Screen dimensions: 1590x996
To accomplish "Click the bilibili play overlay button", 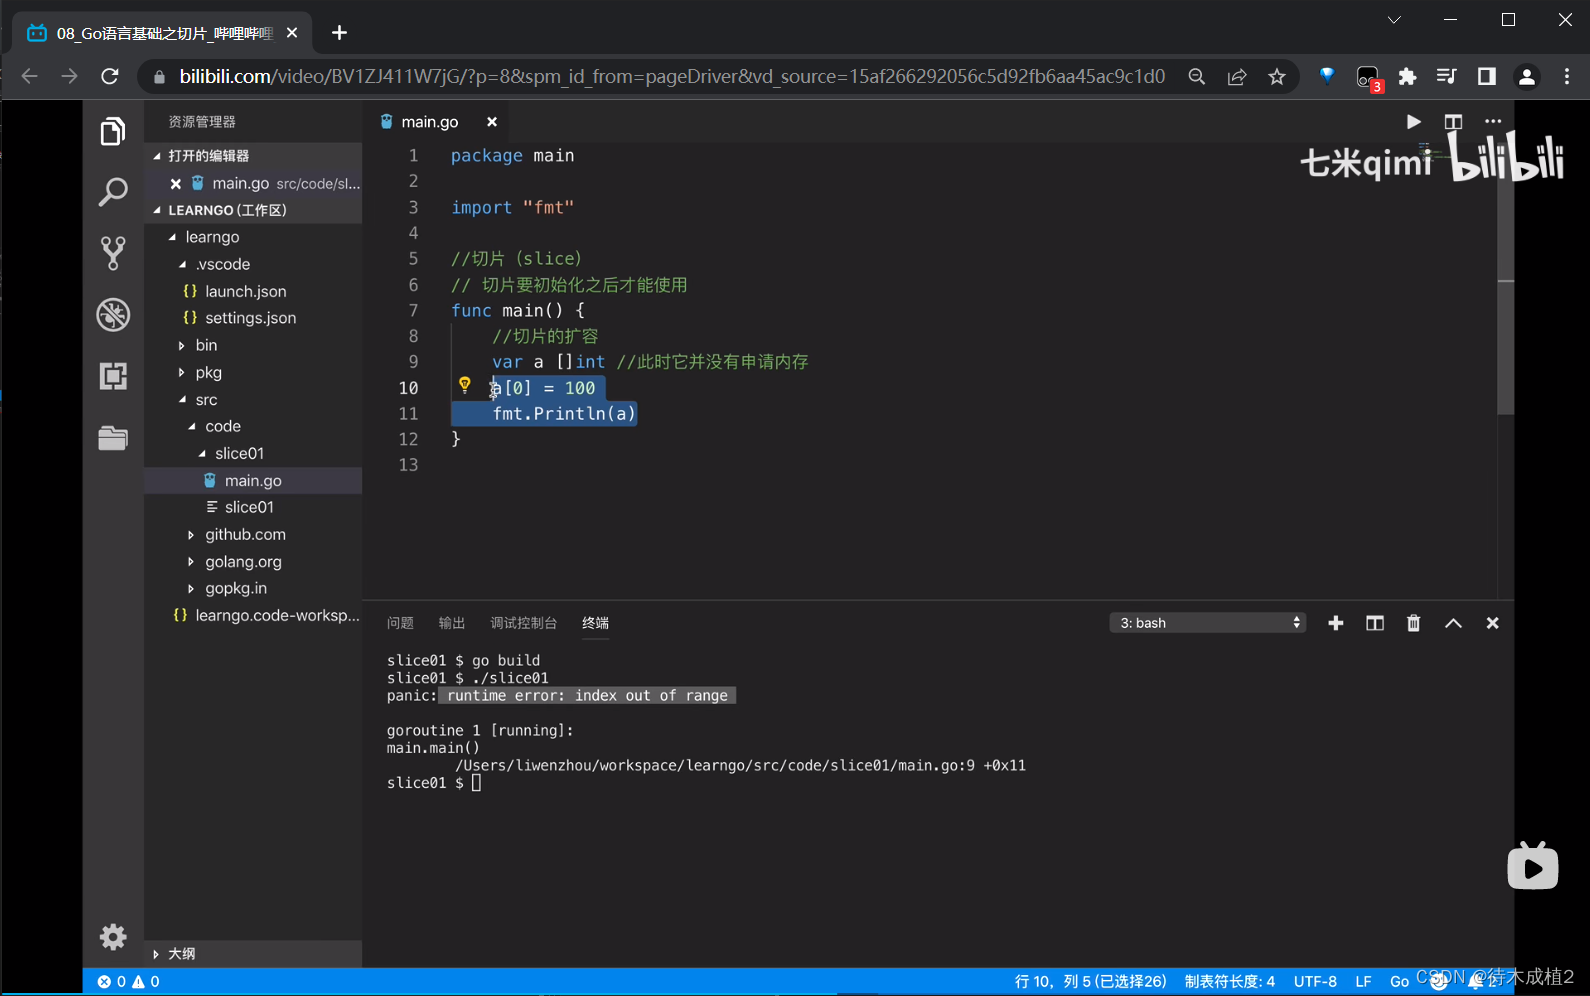I will pos(1532,866).
